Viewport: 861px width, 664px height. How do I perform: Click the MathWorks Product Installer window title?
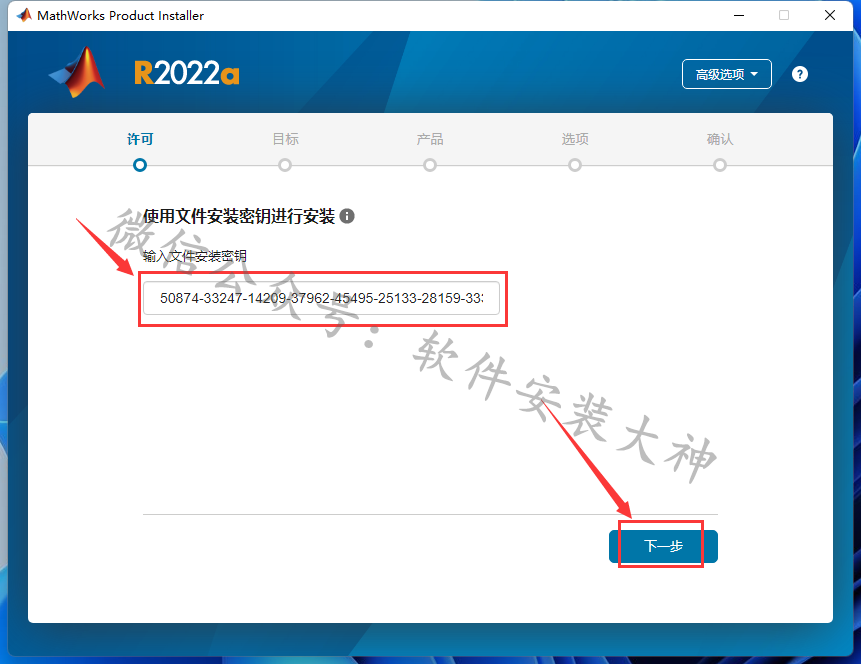pos(120,15)
